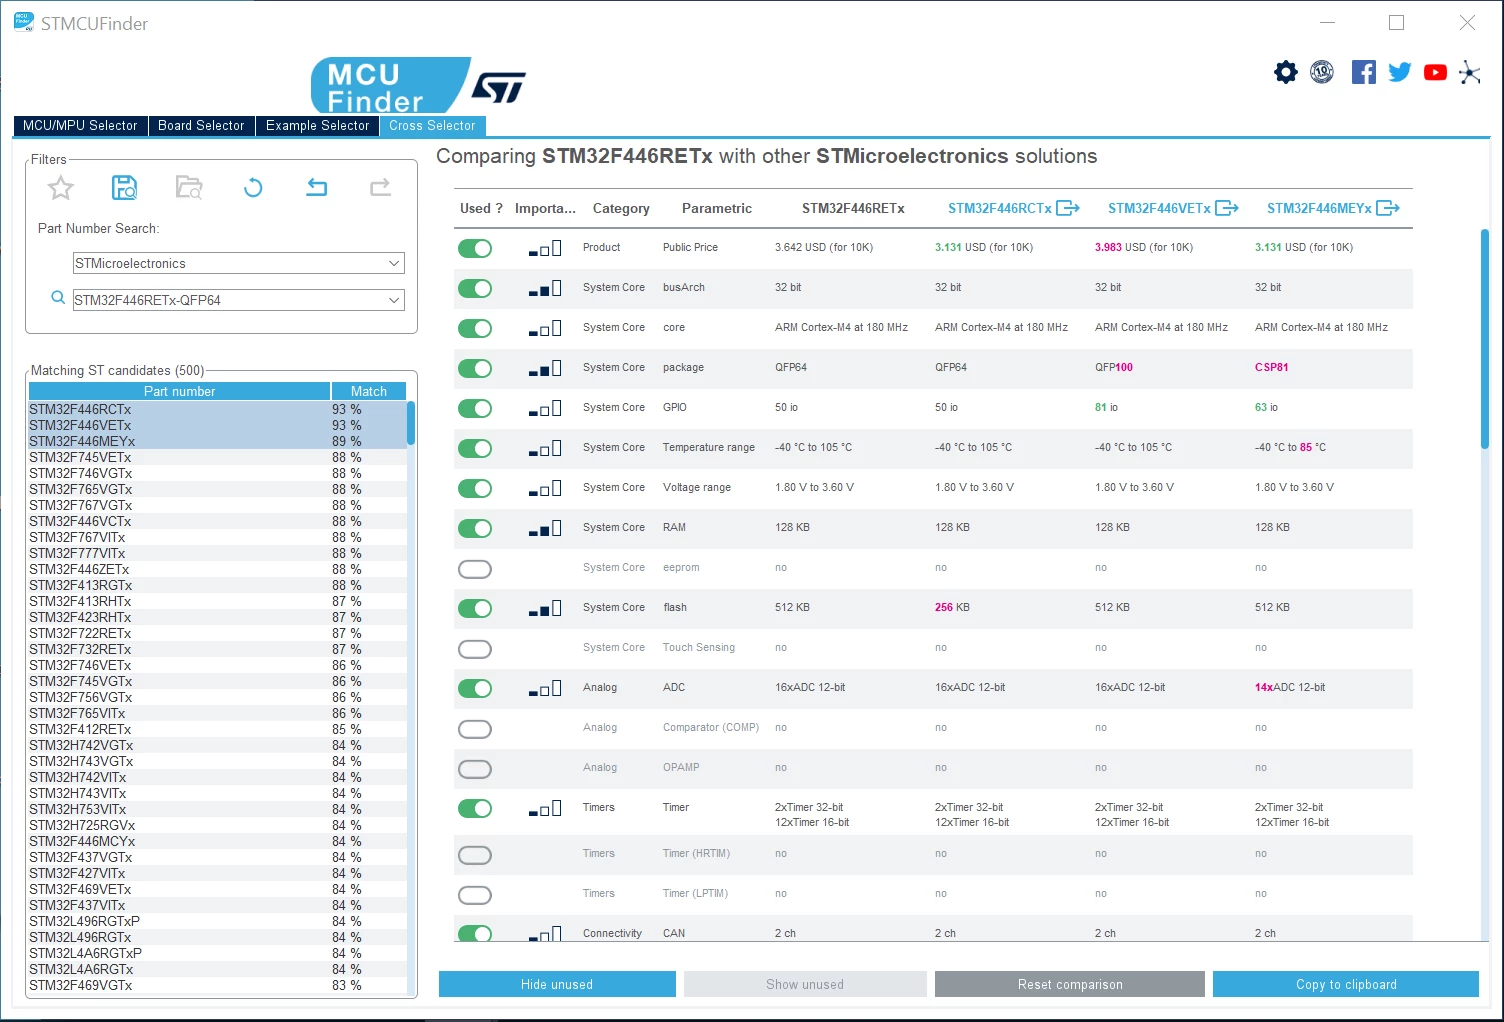Select STM32F767VGTx candidate row
The width and height of the screenshot is (1504, 1022).
217,505
